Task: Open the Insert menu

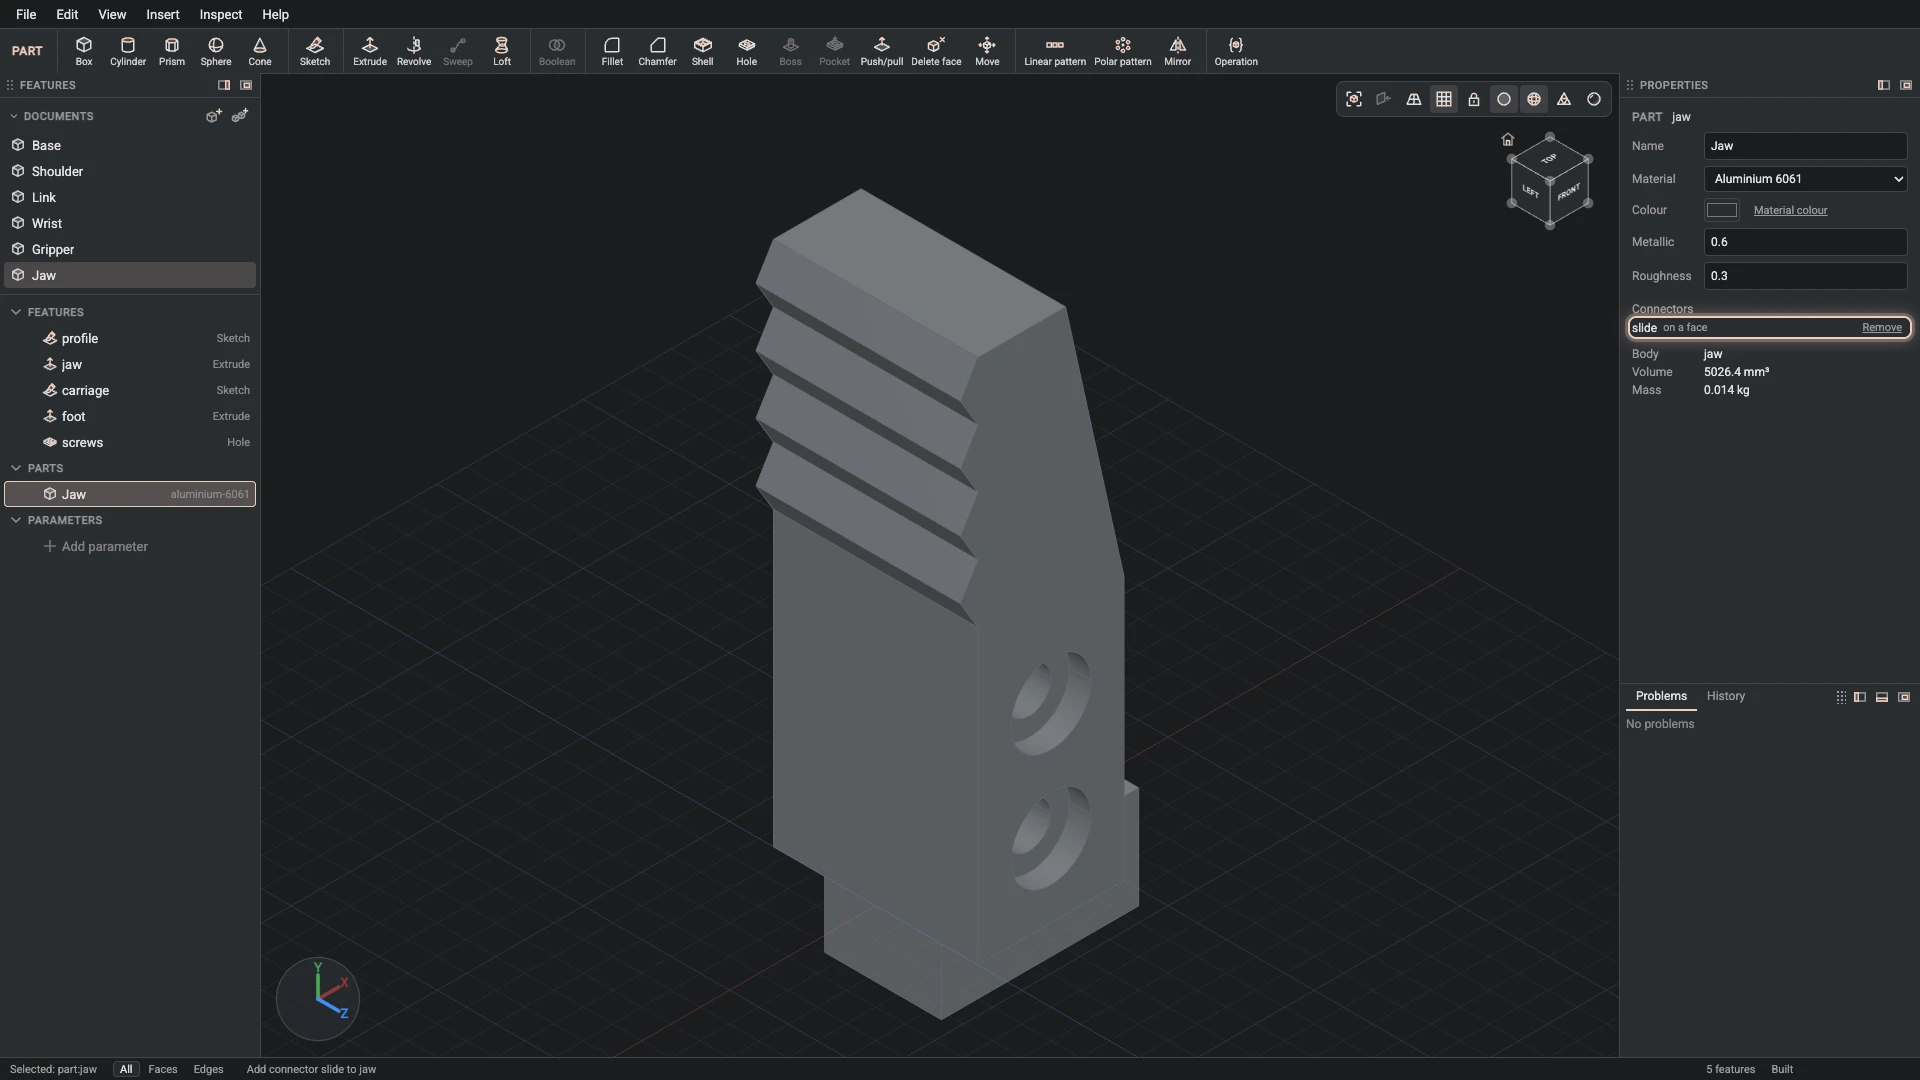Action: click(x=163, y=14)
